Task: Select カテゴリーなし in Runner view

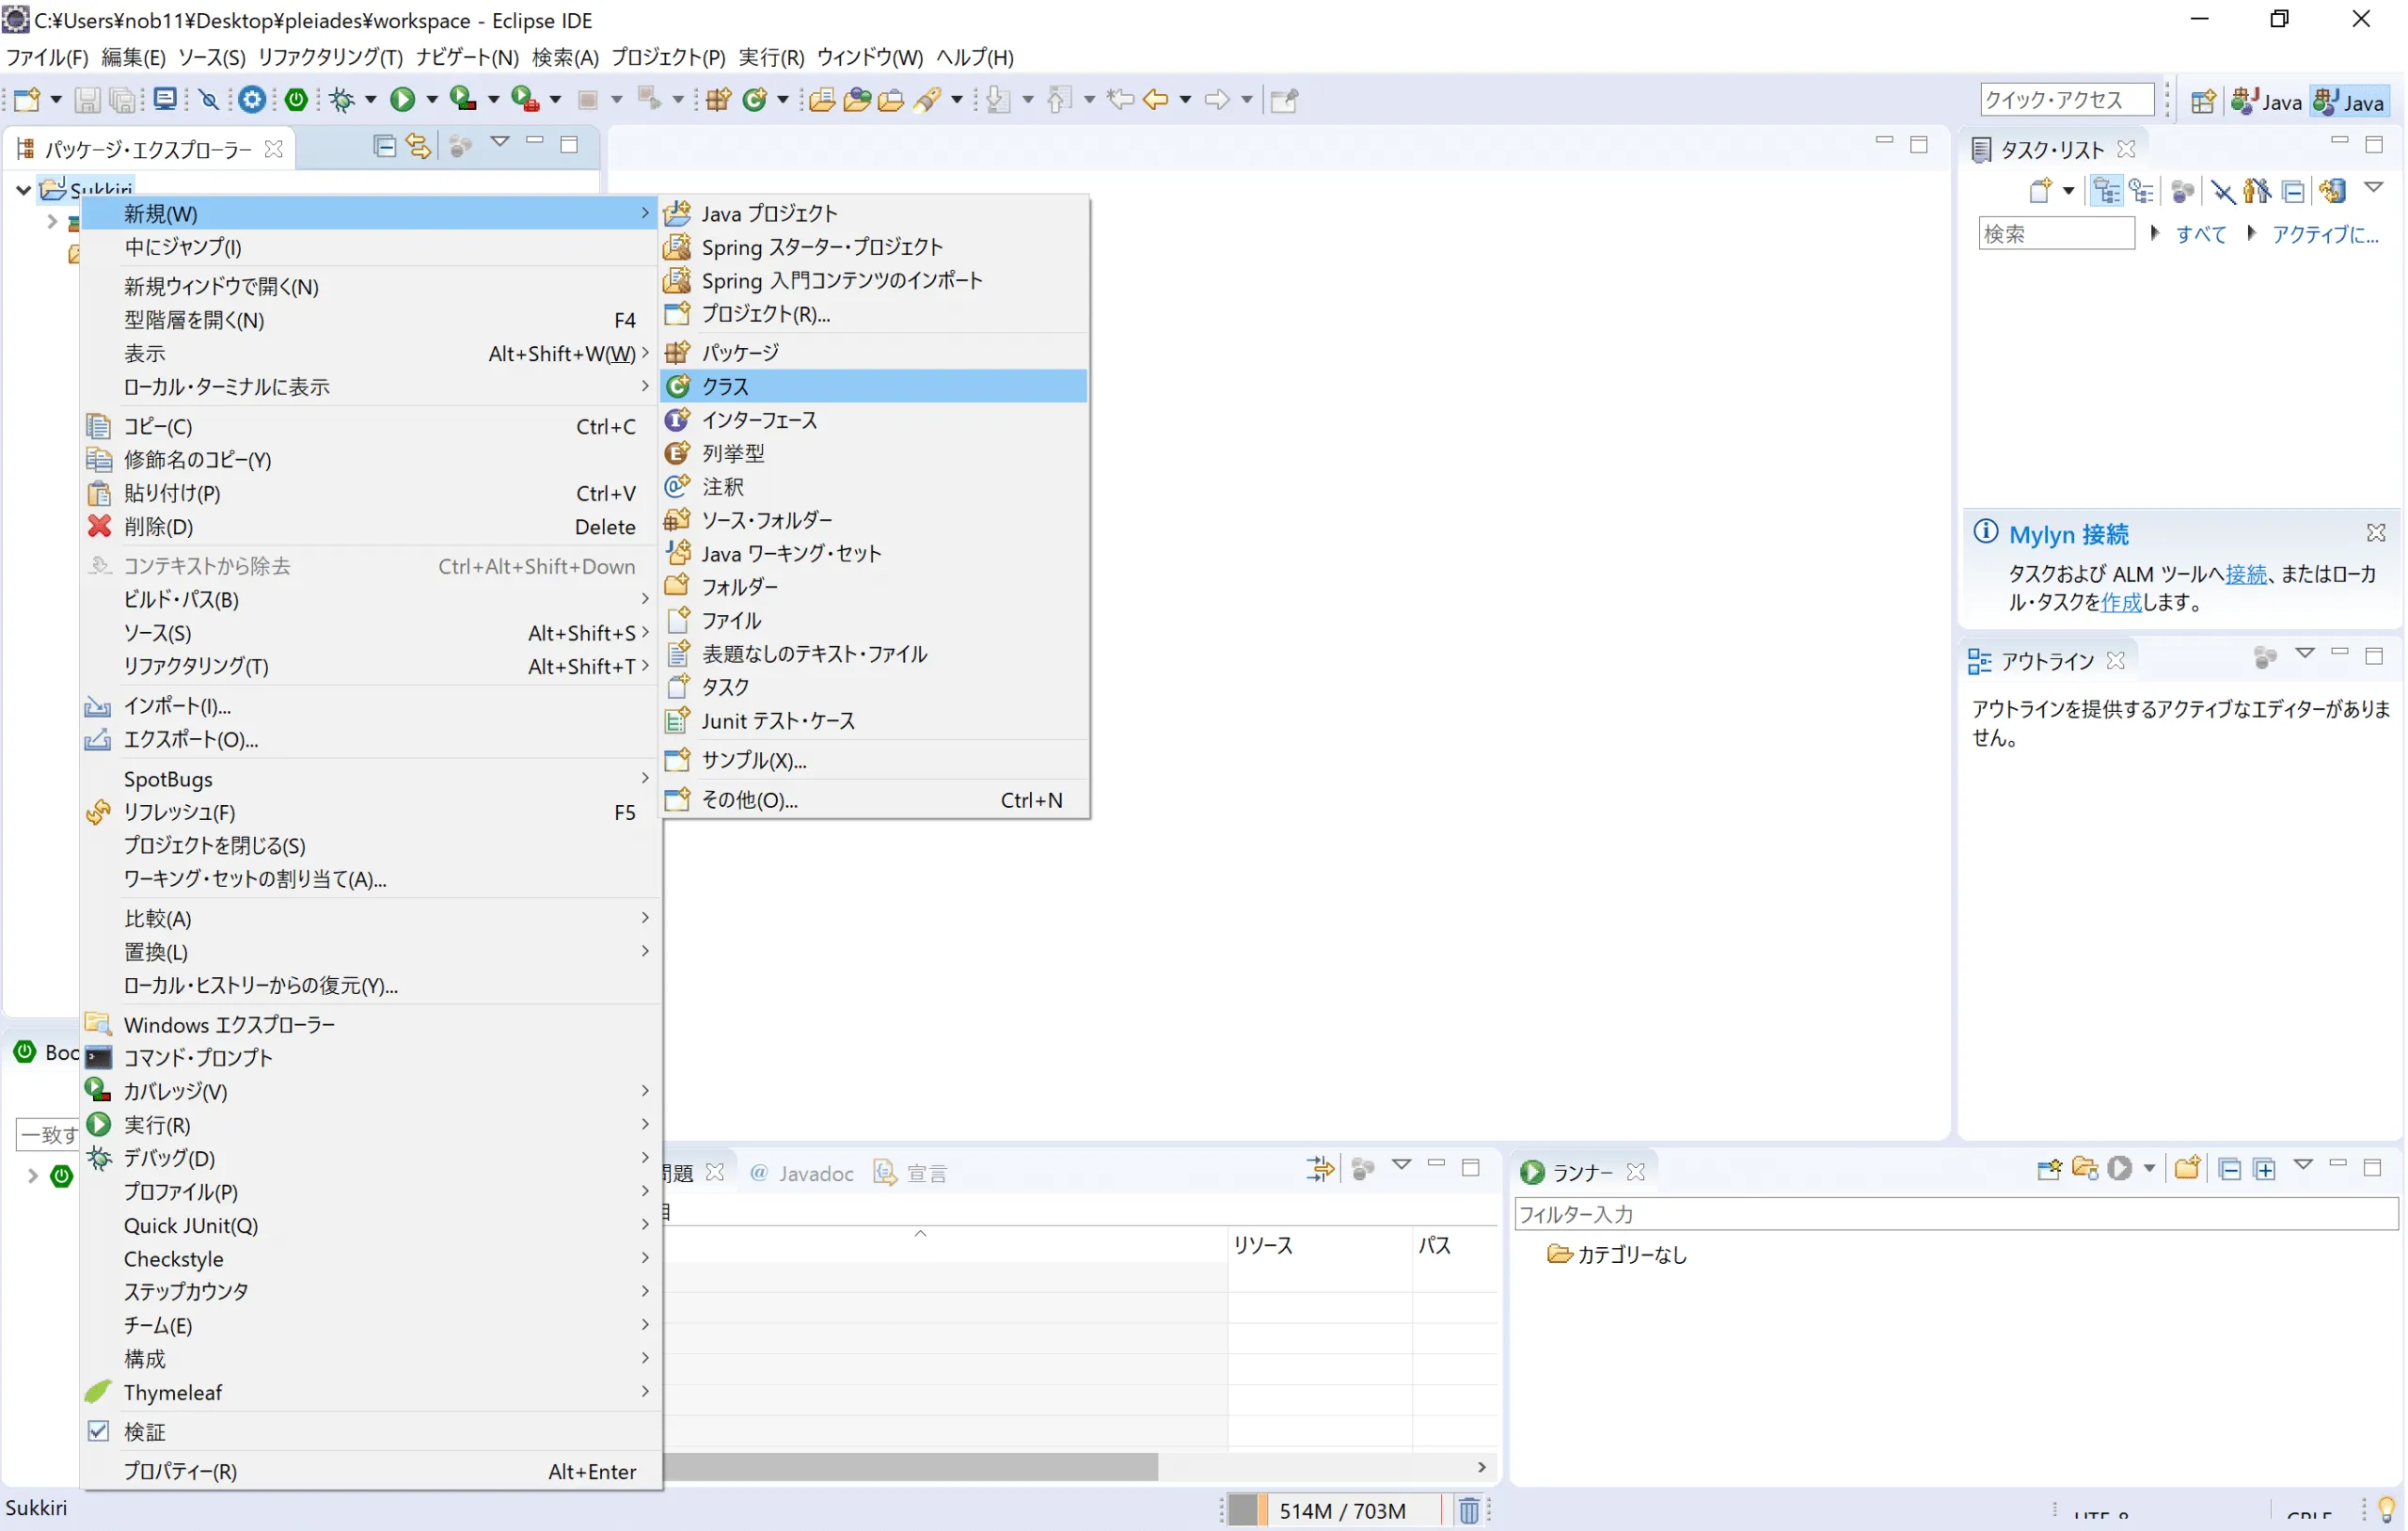Action: pos(1616,1254)
